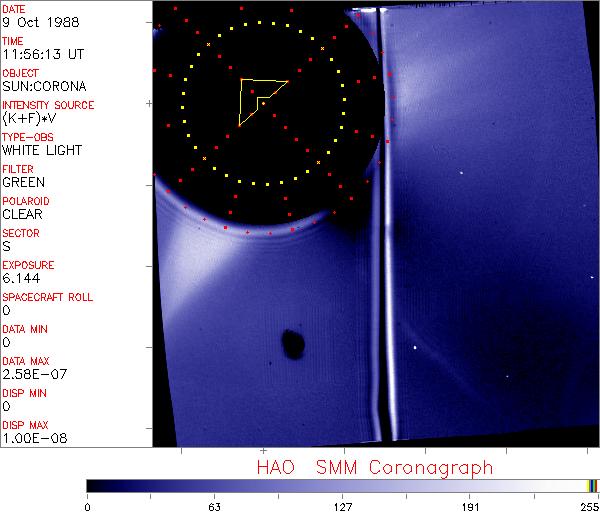
Task: Click the dark blob on the coronagraph image
Action: 294,344
